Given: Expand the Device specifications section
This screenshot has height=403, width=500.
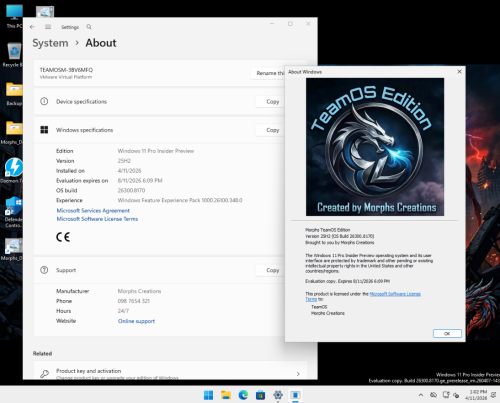Looking at the screenshot, I should [159, 102].
